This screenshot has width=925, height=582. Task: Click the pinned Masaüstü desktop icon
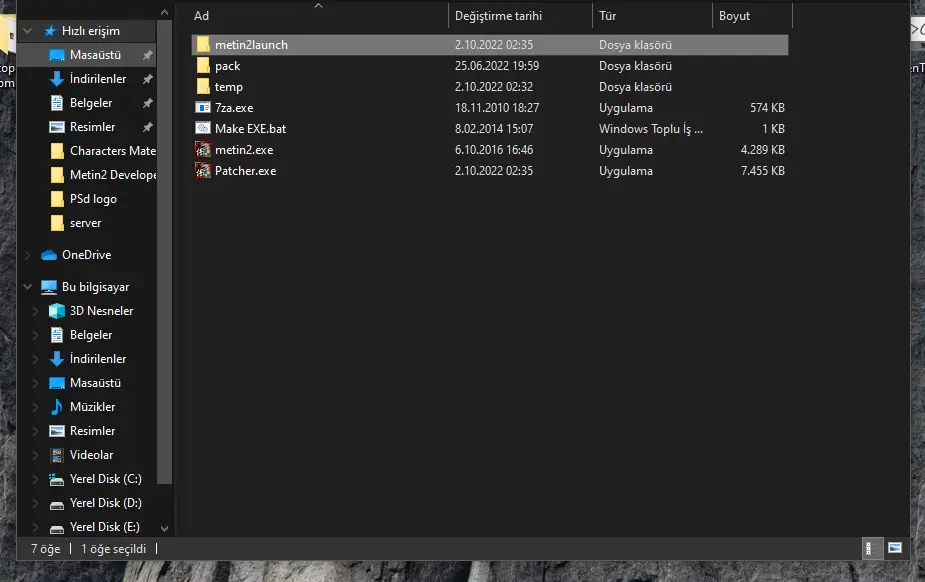[57, 55]
